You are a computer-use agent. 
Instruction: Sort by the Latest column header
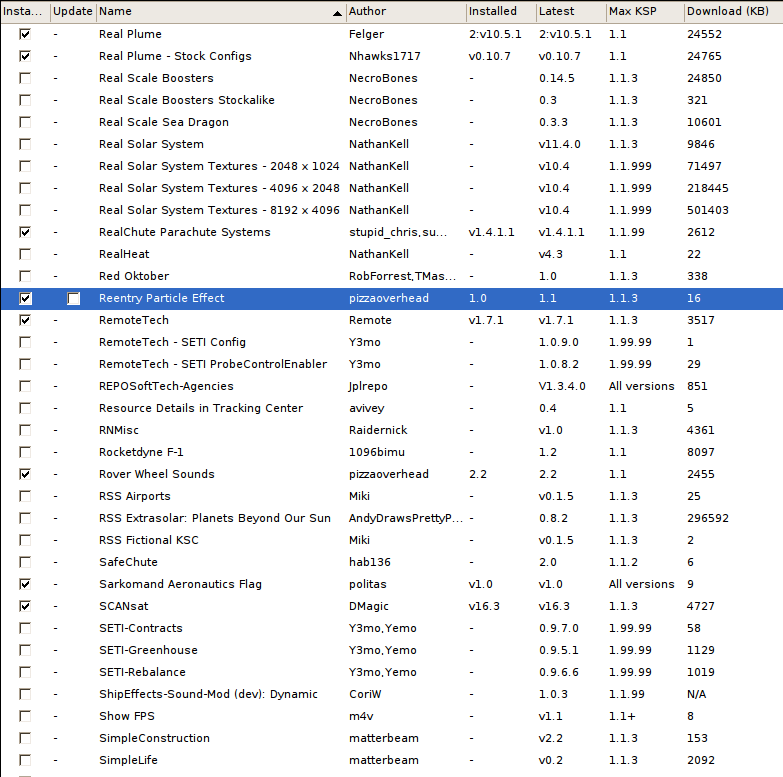pos(571,11)
